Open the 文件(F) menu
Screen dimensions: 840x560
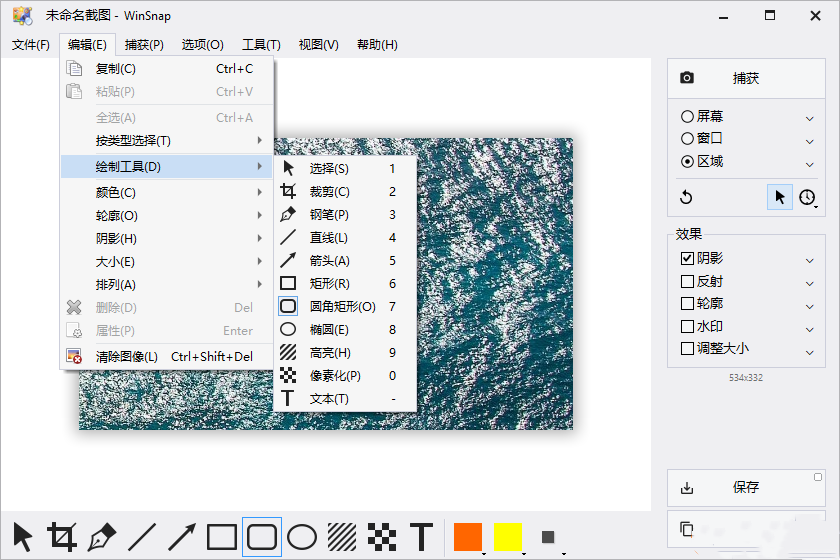[x=31, y=44]
